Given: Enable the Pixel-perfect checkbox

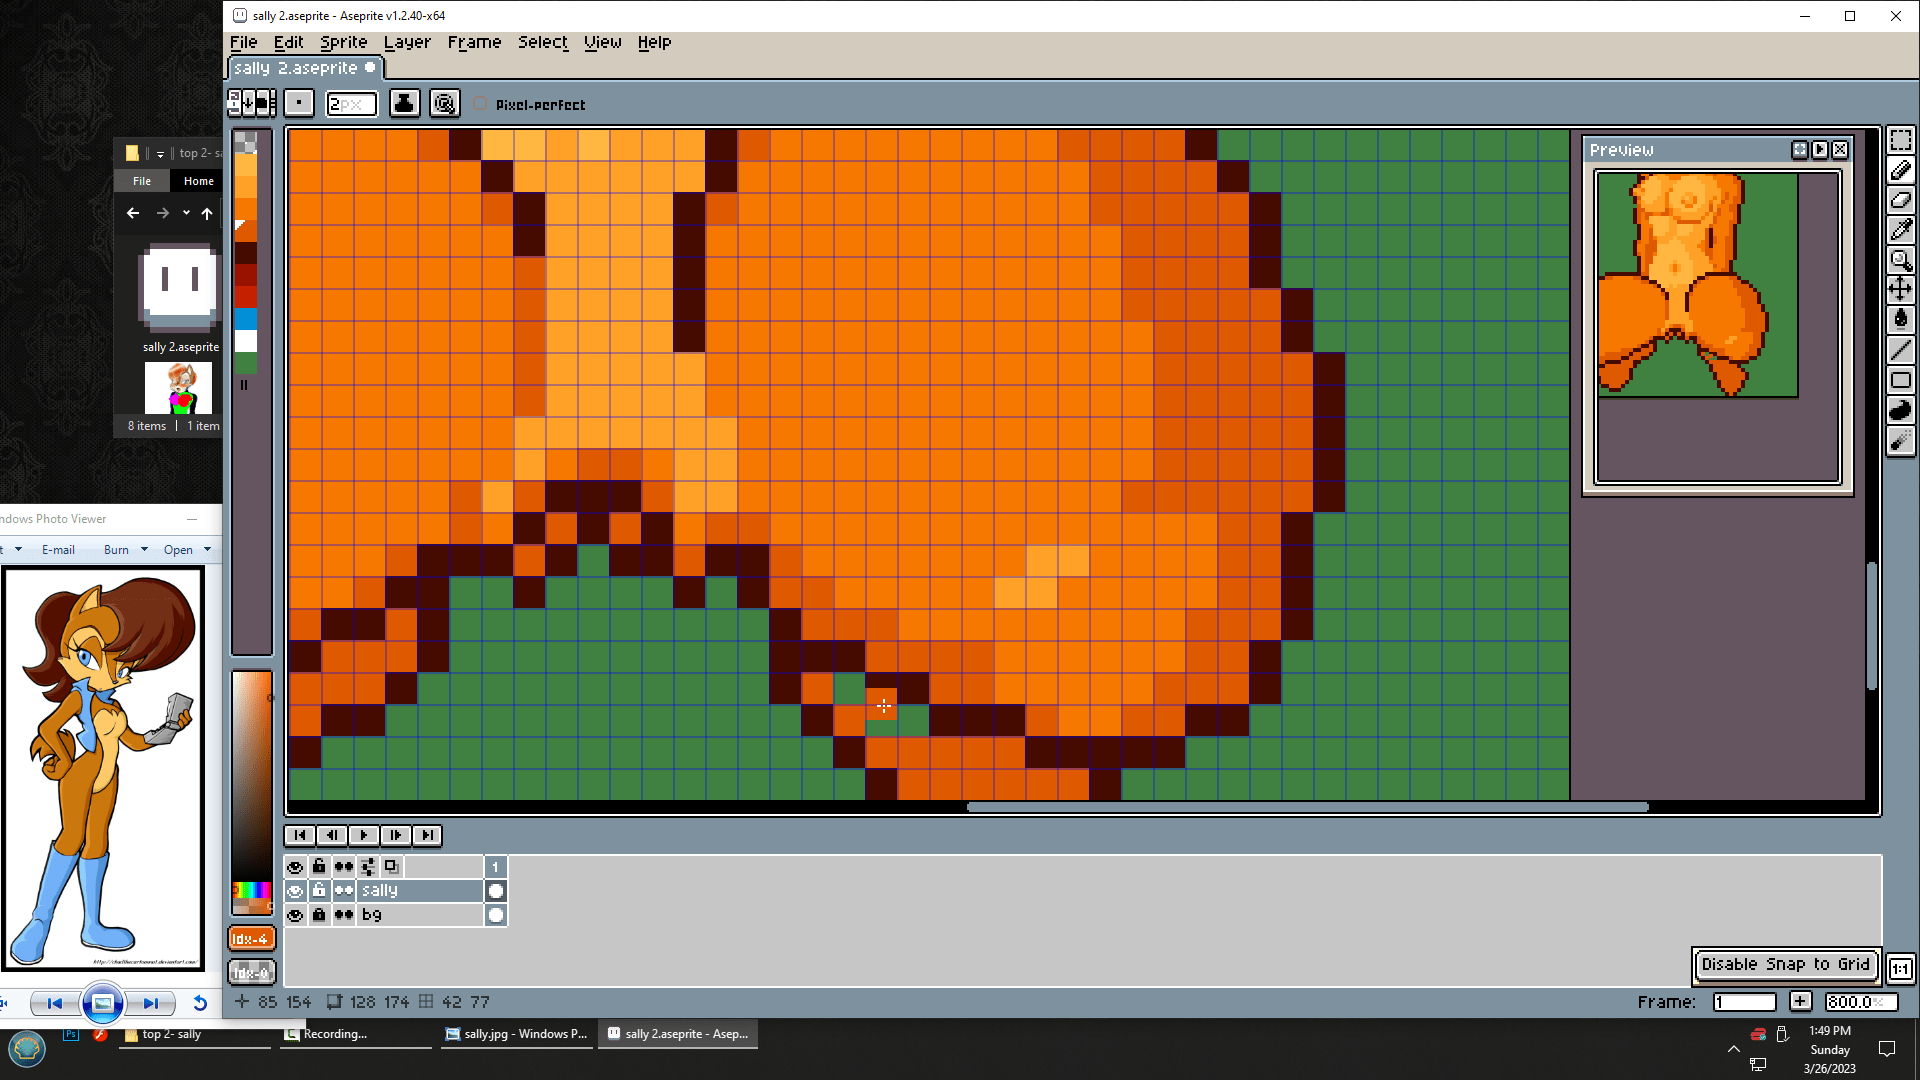Looking at the screenshot, I should [481, 104].
